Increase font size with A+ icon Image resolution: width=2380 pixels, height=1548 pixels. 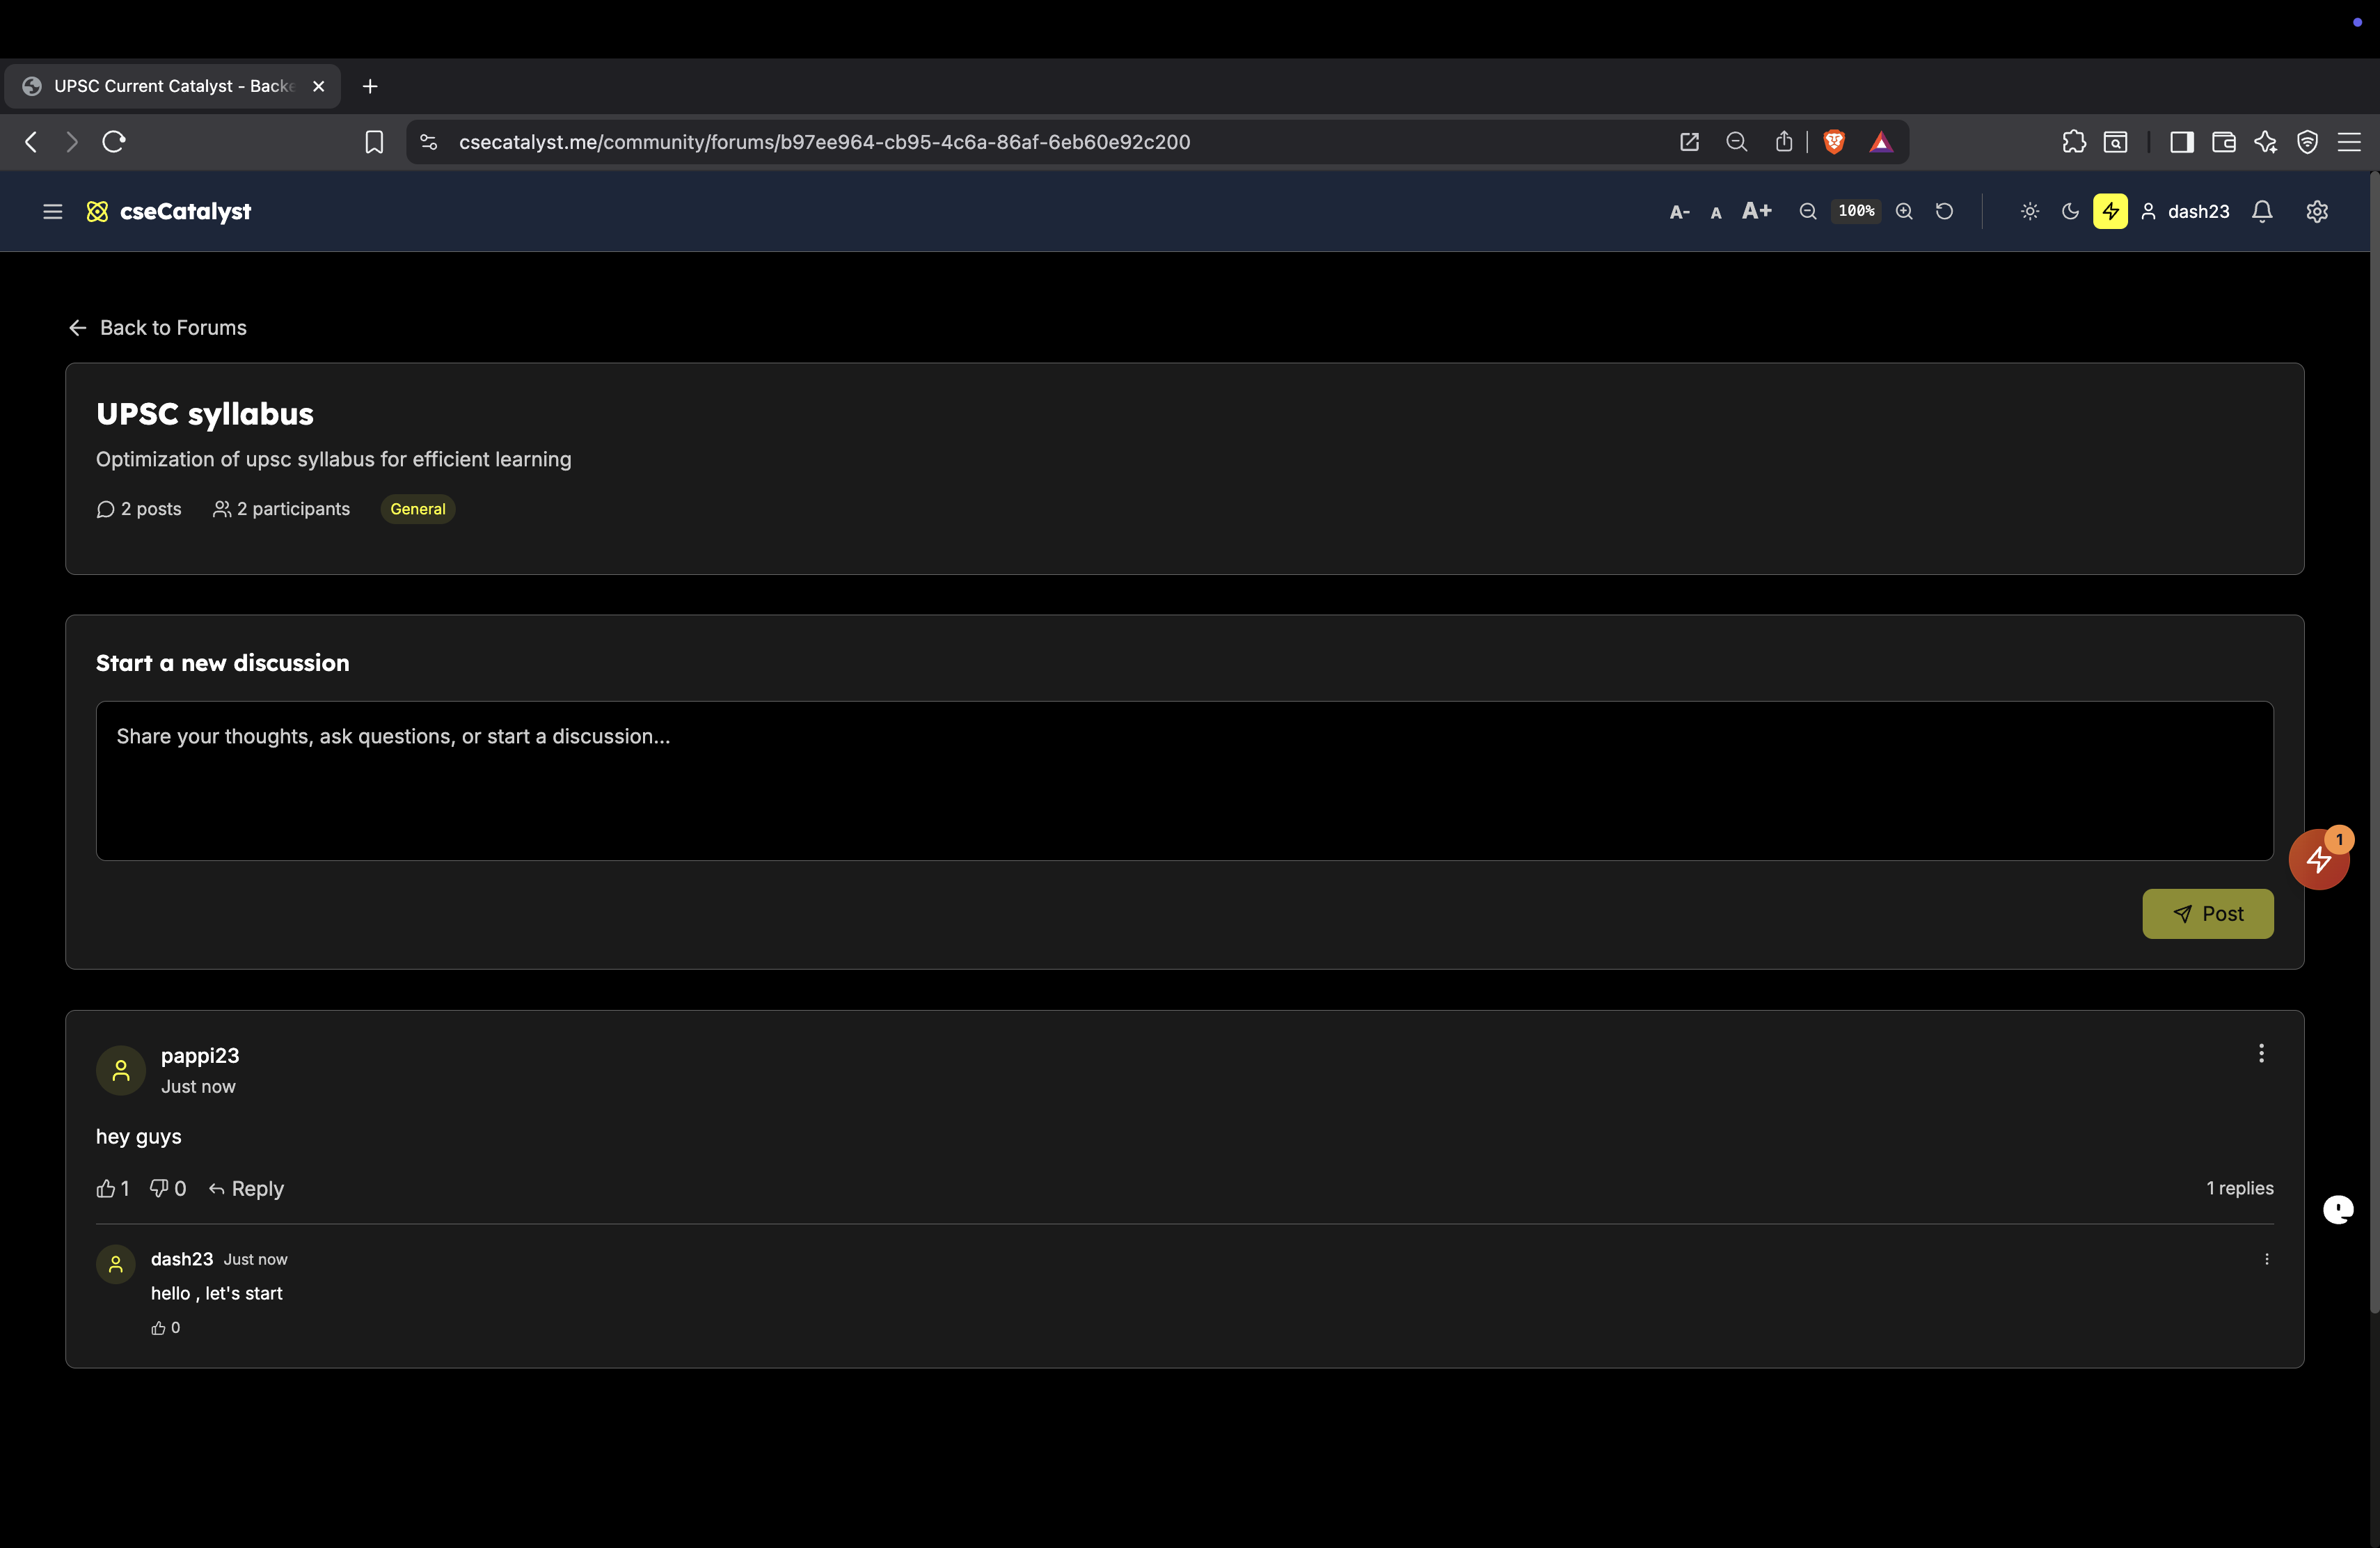point(1756,211)
